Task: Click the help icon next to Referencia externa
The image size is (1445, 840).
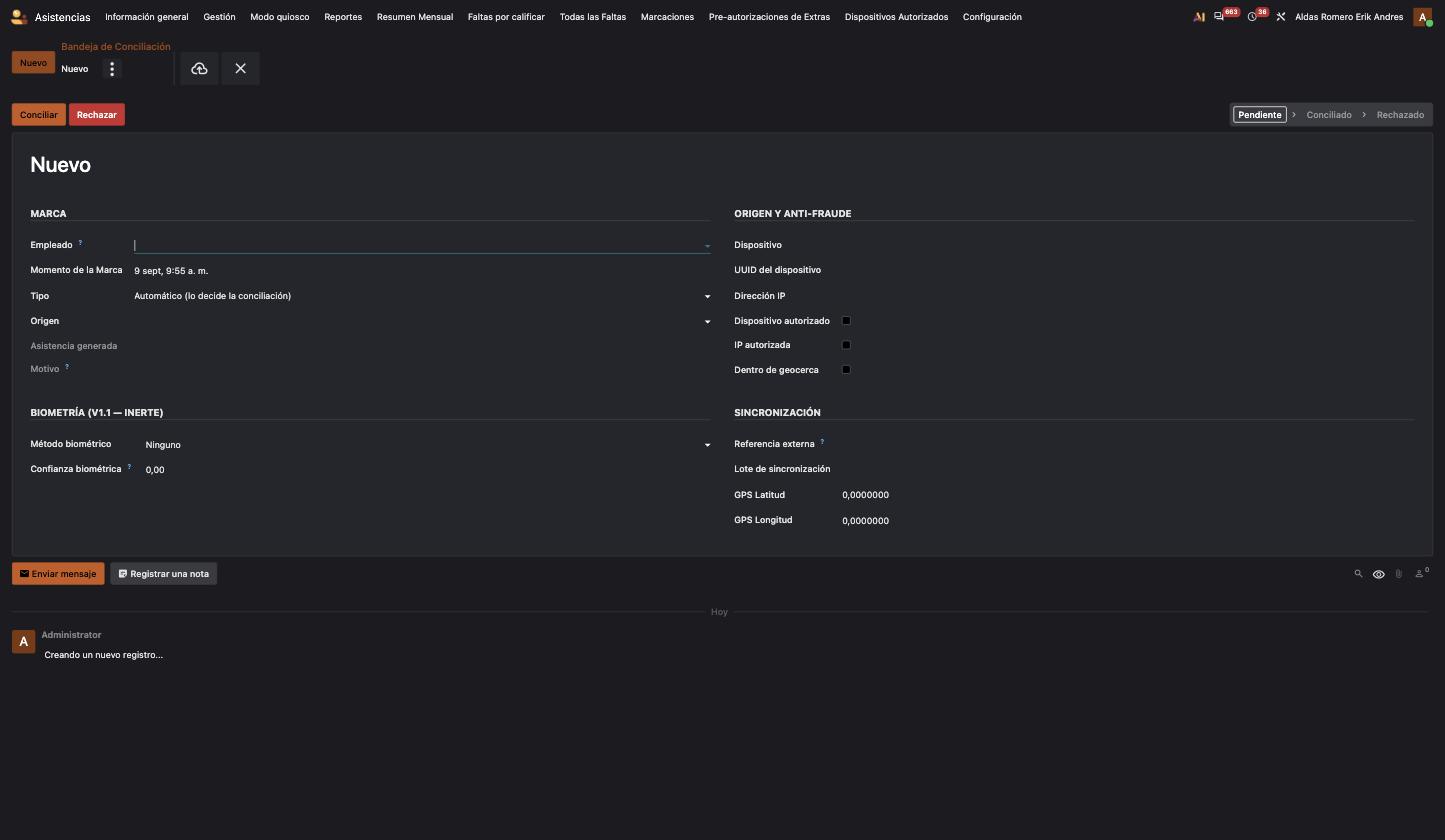Action: tap(822, 442)
